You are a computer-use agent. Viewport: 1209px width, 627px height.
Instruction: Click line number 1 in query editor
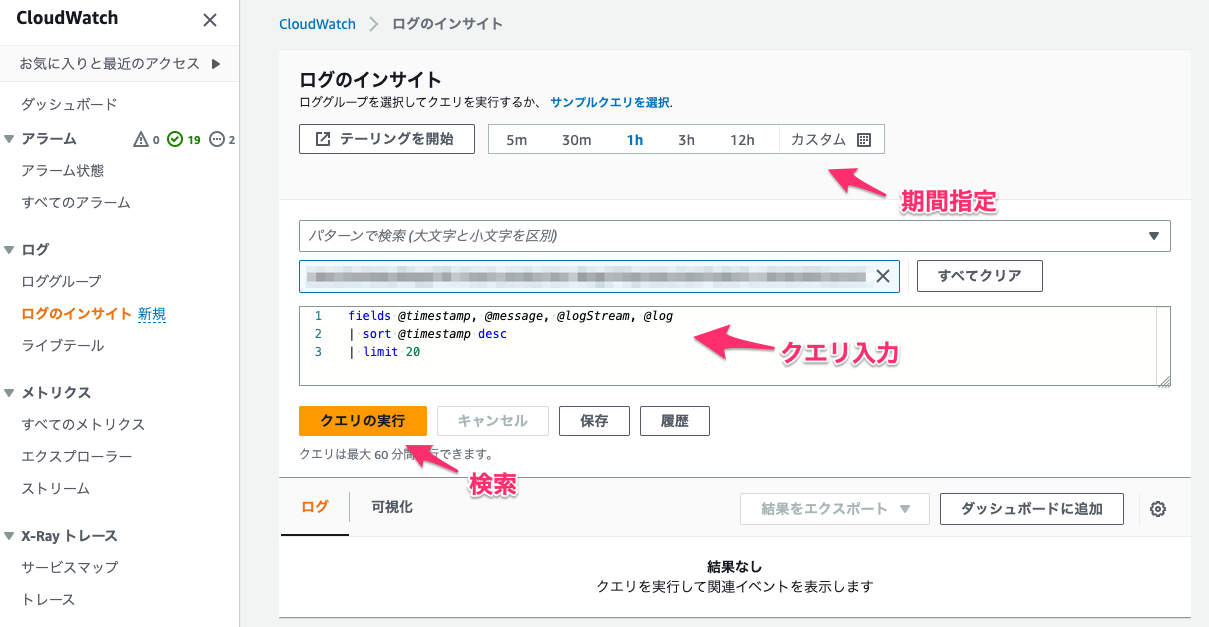(x=318, y=316)
